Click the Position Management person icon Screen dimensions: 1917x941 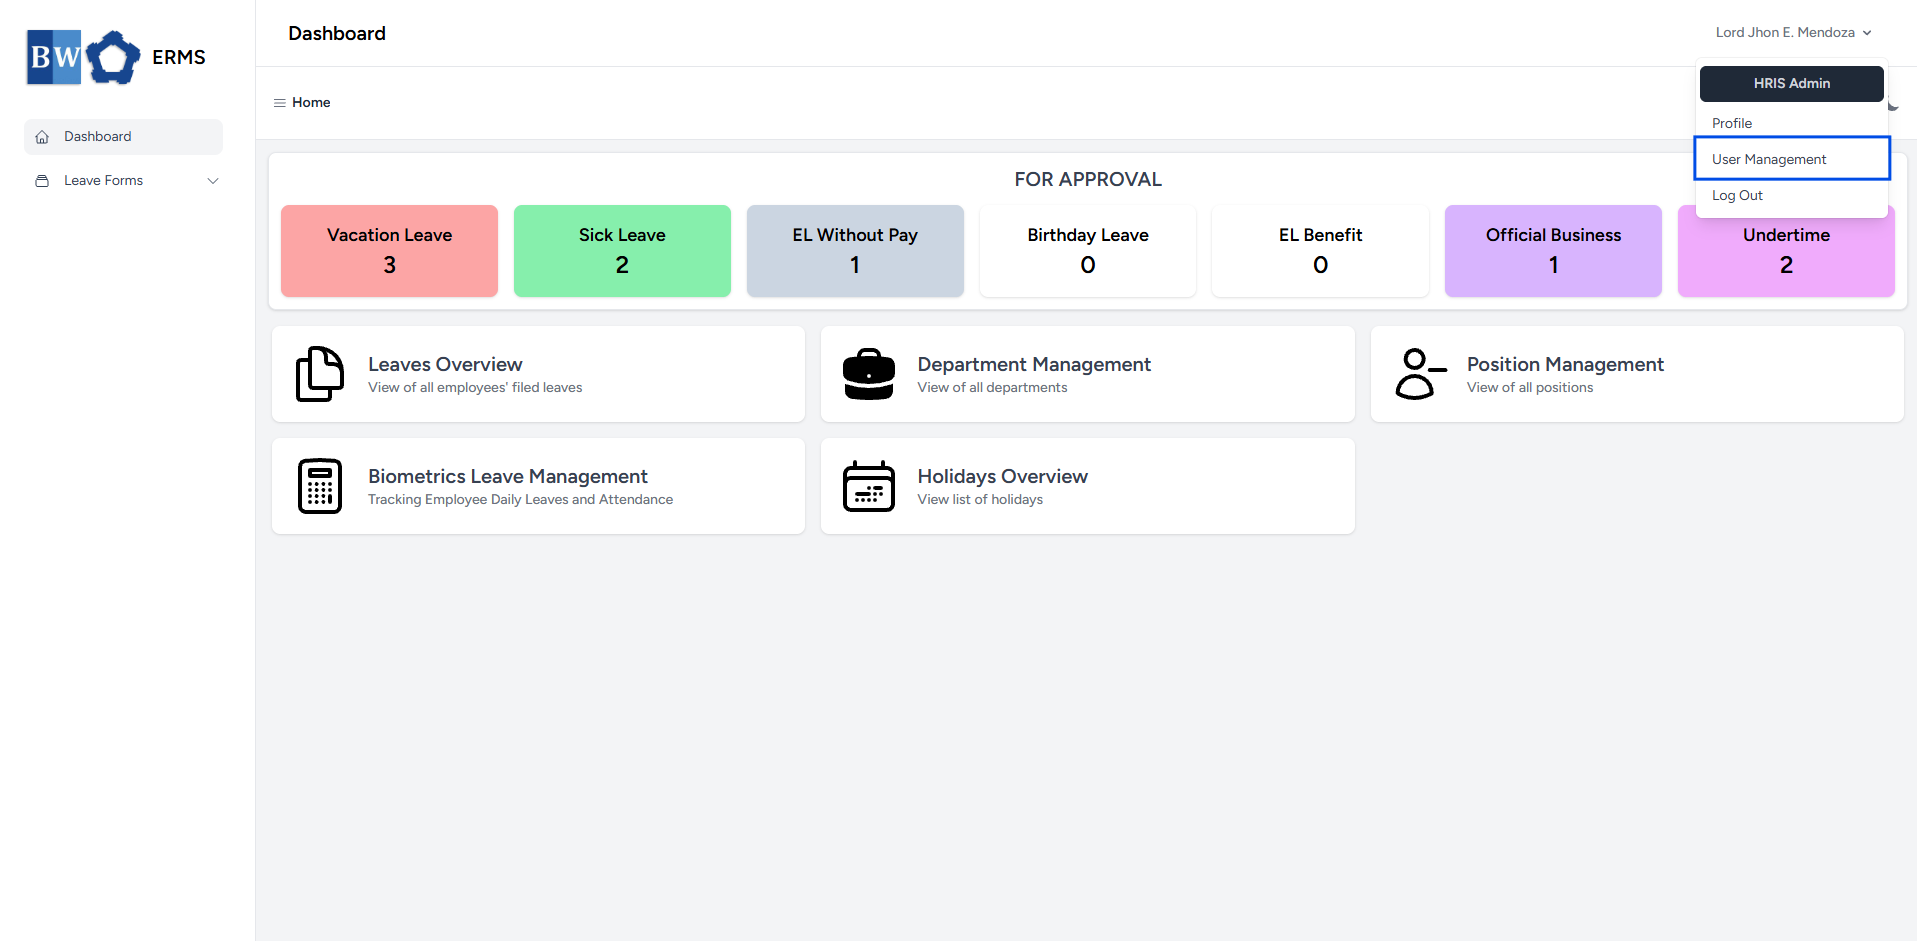click(x=1418, y=373)
